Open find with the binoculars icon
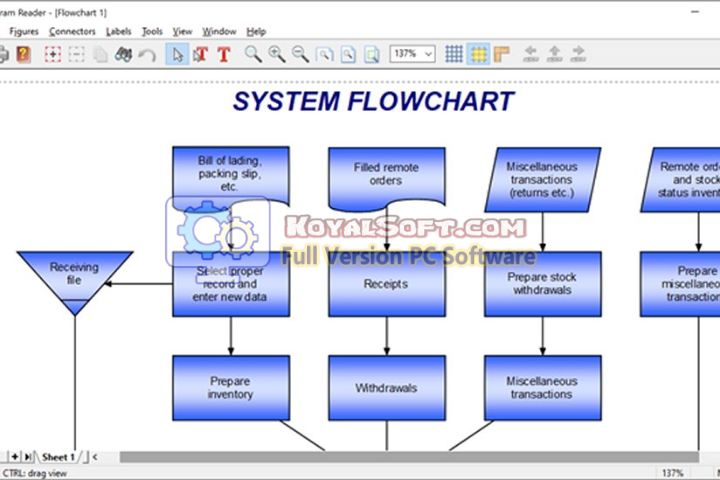Image resolution: width=720 pixels, height=480 pixels. coord(124,54)
